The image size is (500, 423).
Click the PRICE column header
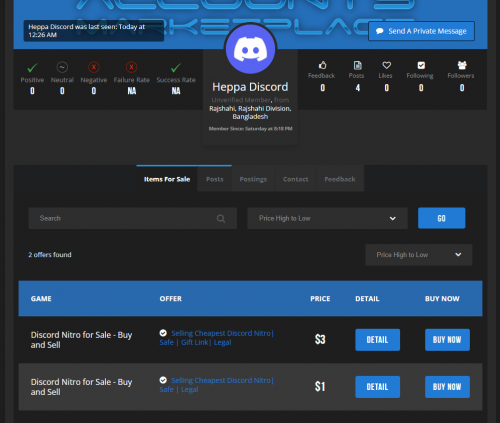coord(320,298)
